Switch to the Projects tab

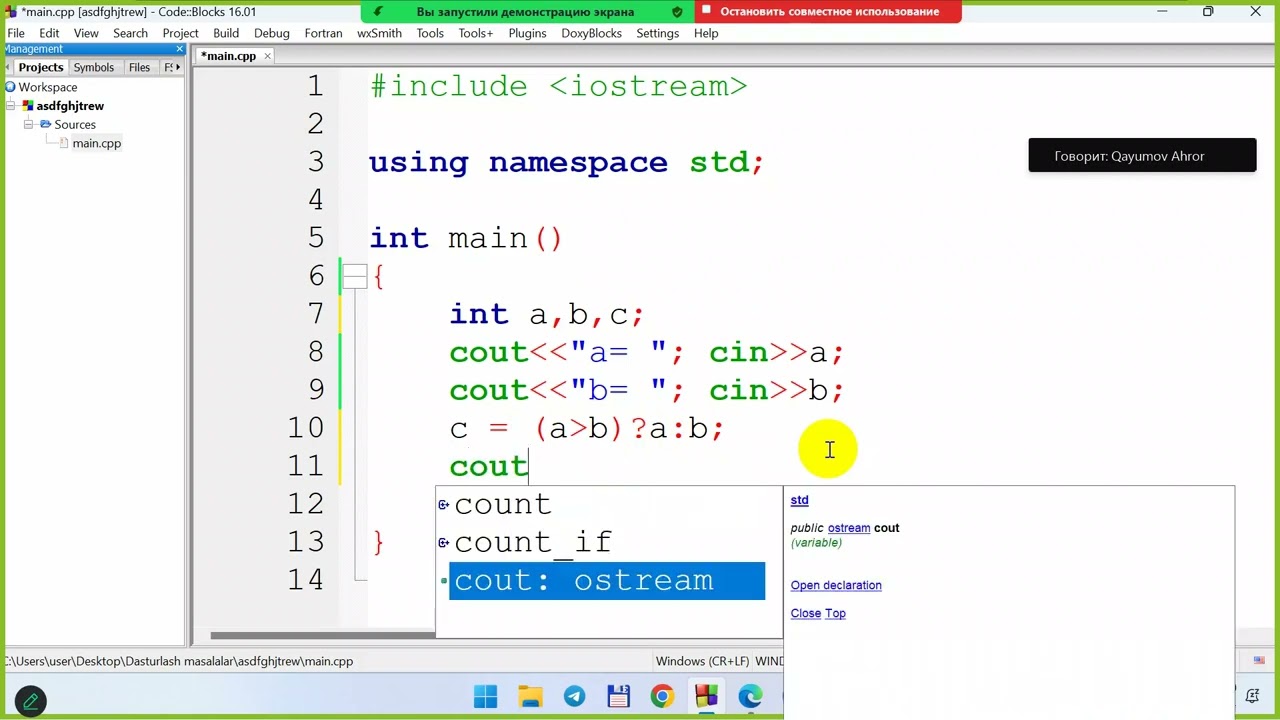(x=40, y=67)
